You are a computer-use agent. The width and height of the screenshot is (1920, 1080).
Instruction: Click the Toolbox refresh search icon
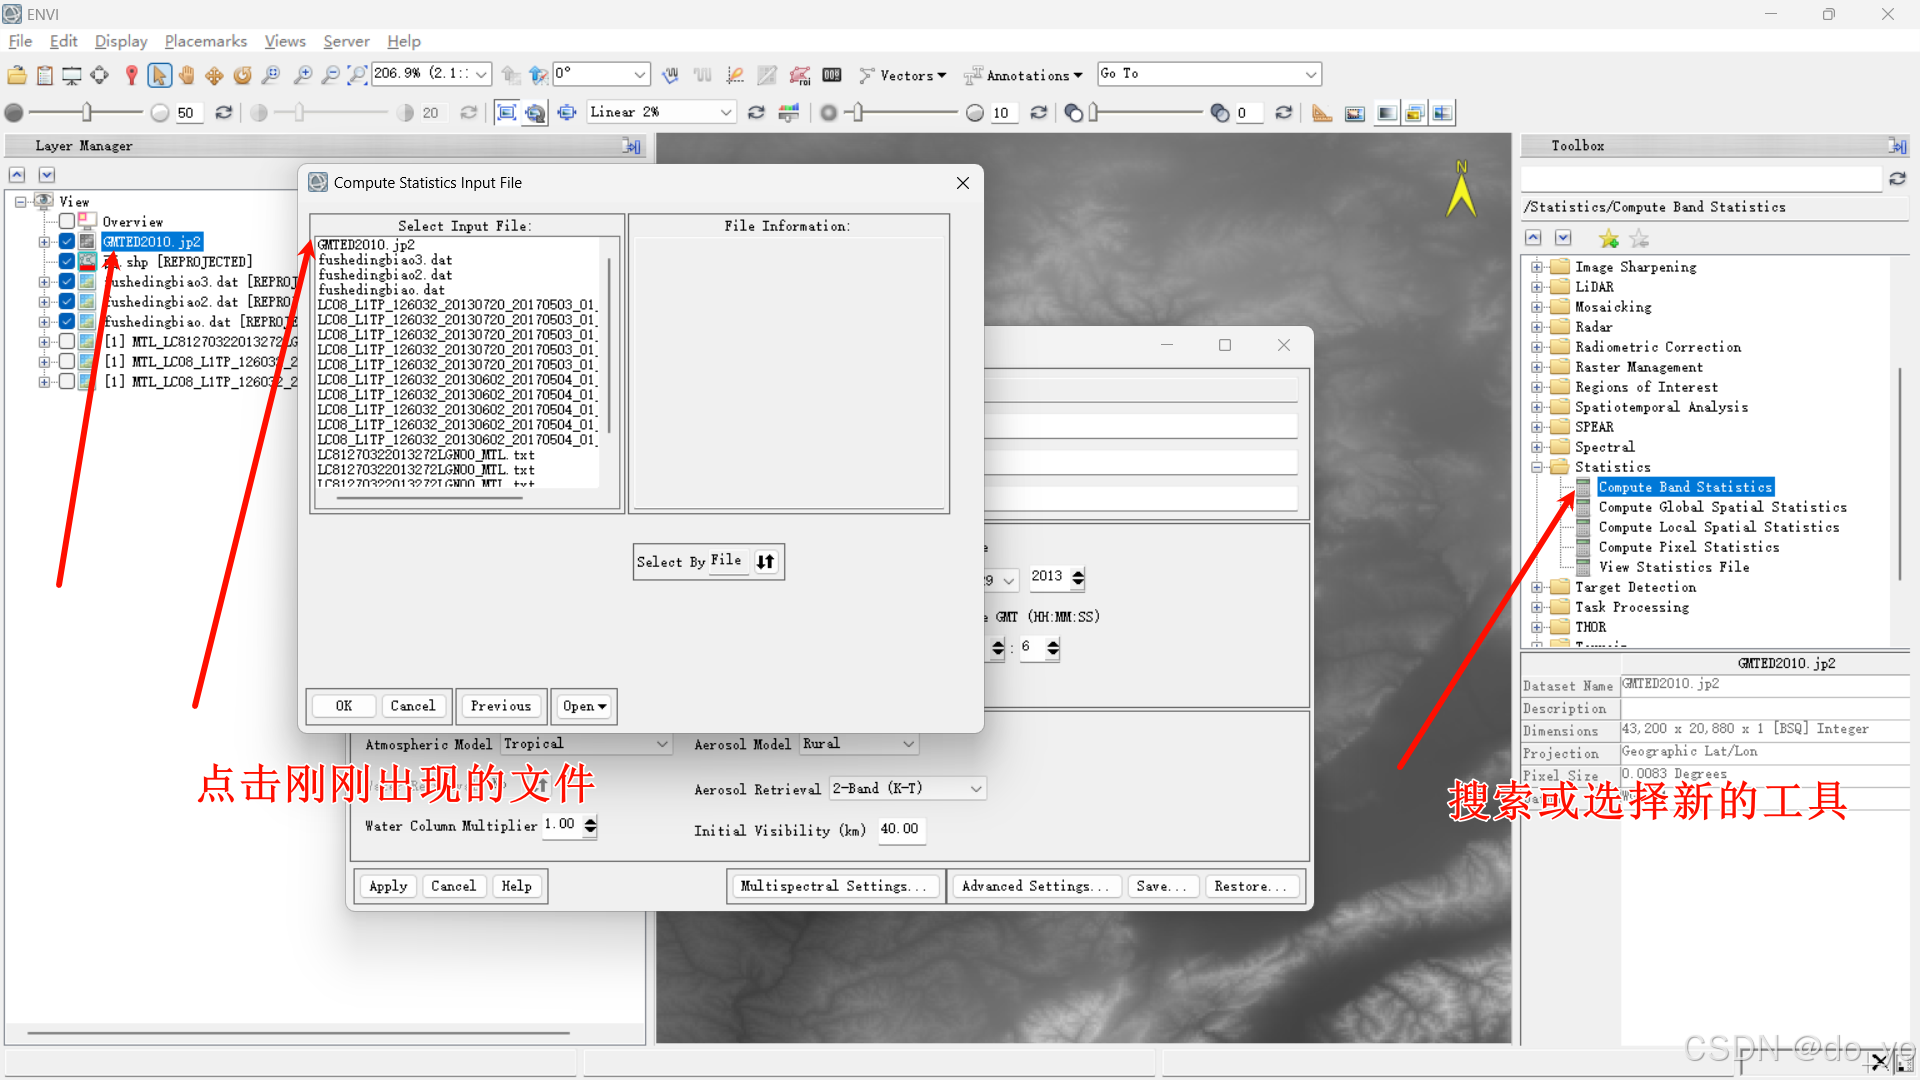click(1897, 179)
